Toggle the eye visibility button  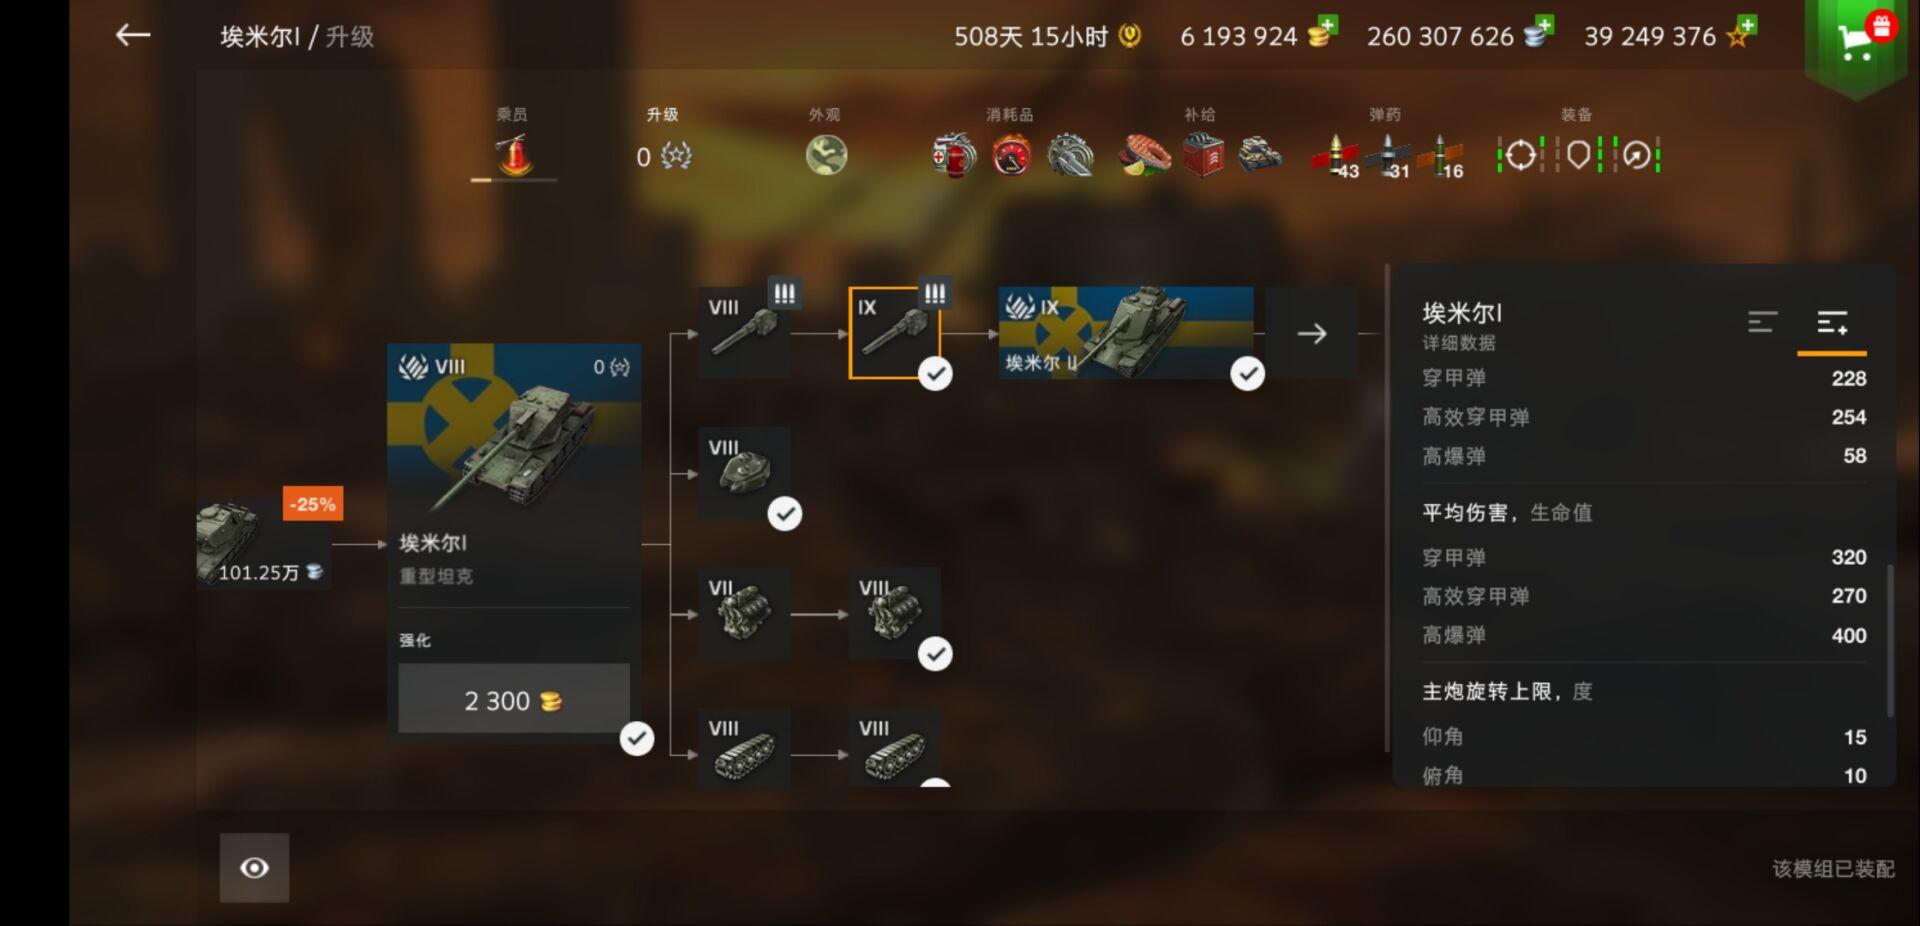[x=254, y=867]
